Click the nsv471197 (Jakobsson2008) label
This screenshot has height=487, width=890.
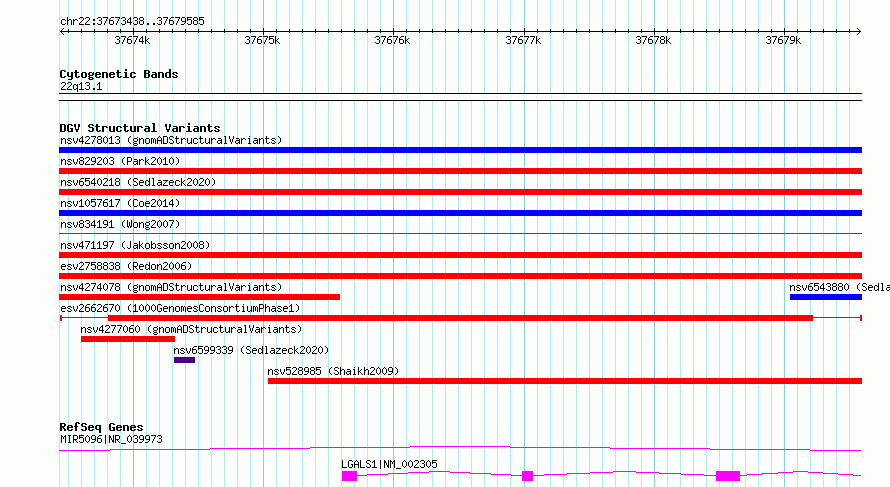tap(135, 245)
